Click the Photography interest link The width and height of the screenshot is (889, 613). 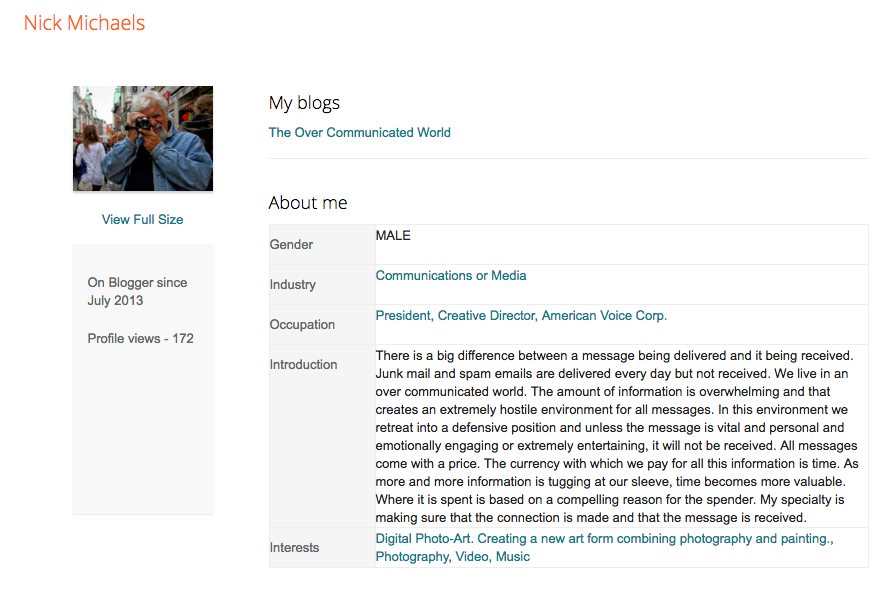(412, 556)
